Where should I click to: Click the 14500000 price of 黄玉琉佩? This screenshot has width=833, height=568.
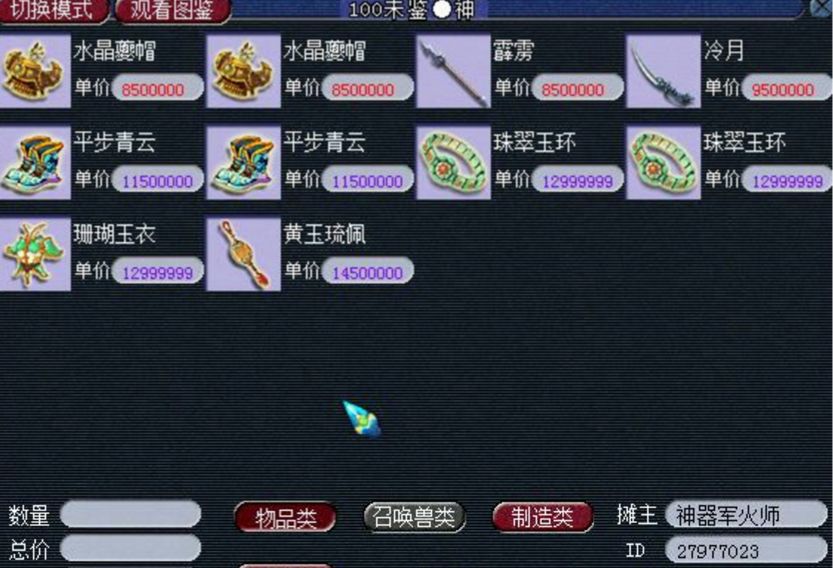click(x=368, y=272)
